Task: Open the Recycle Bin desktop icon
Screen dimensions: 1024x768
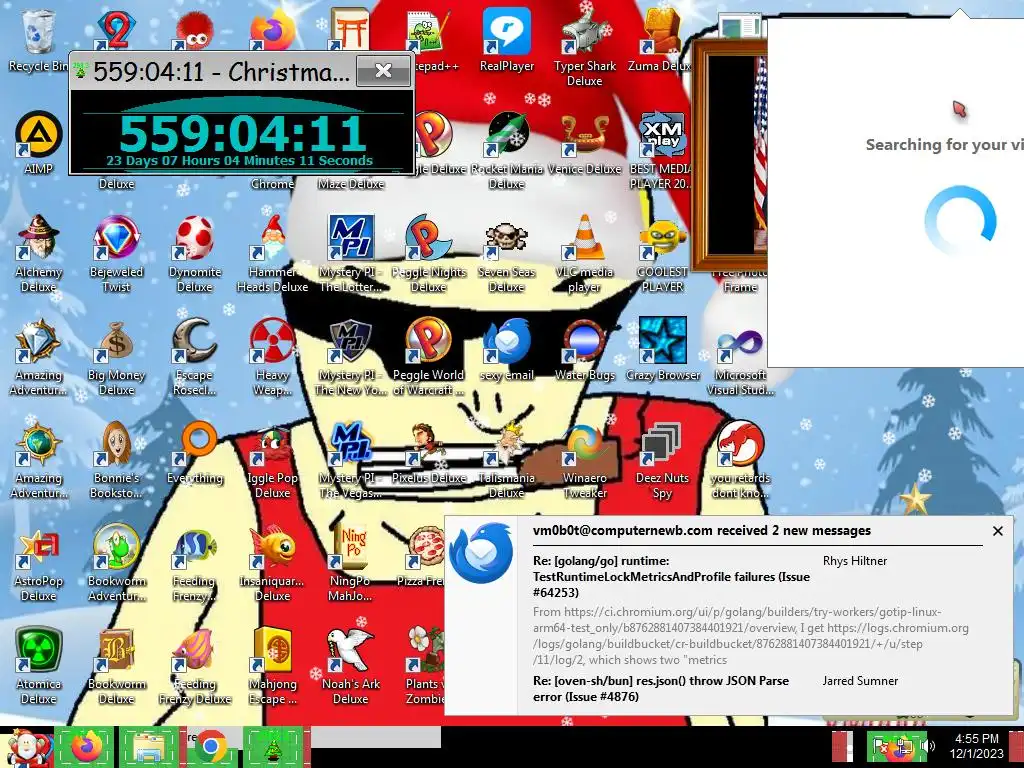Action: [38, 39]
